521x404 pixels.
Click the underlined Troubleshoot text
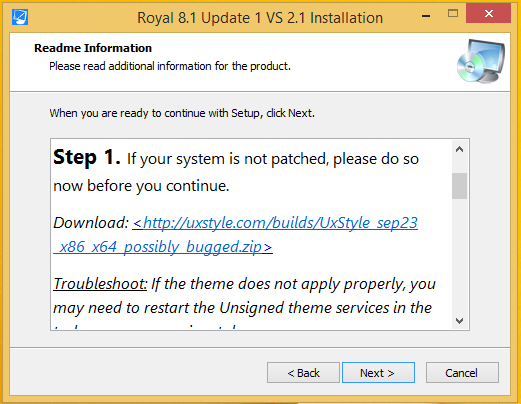[x=100, y=284]
